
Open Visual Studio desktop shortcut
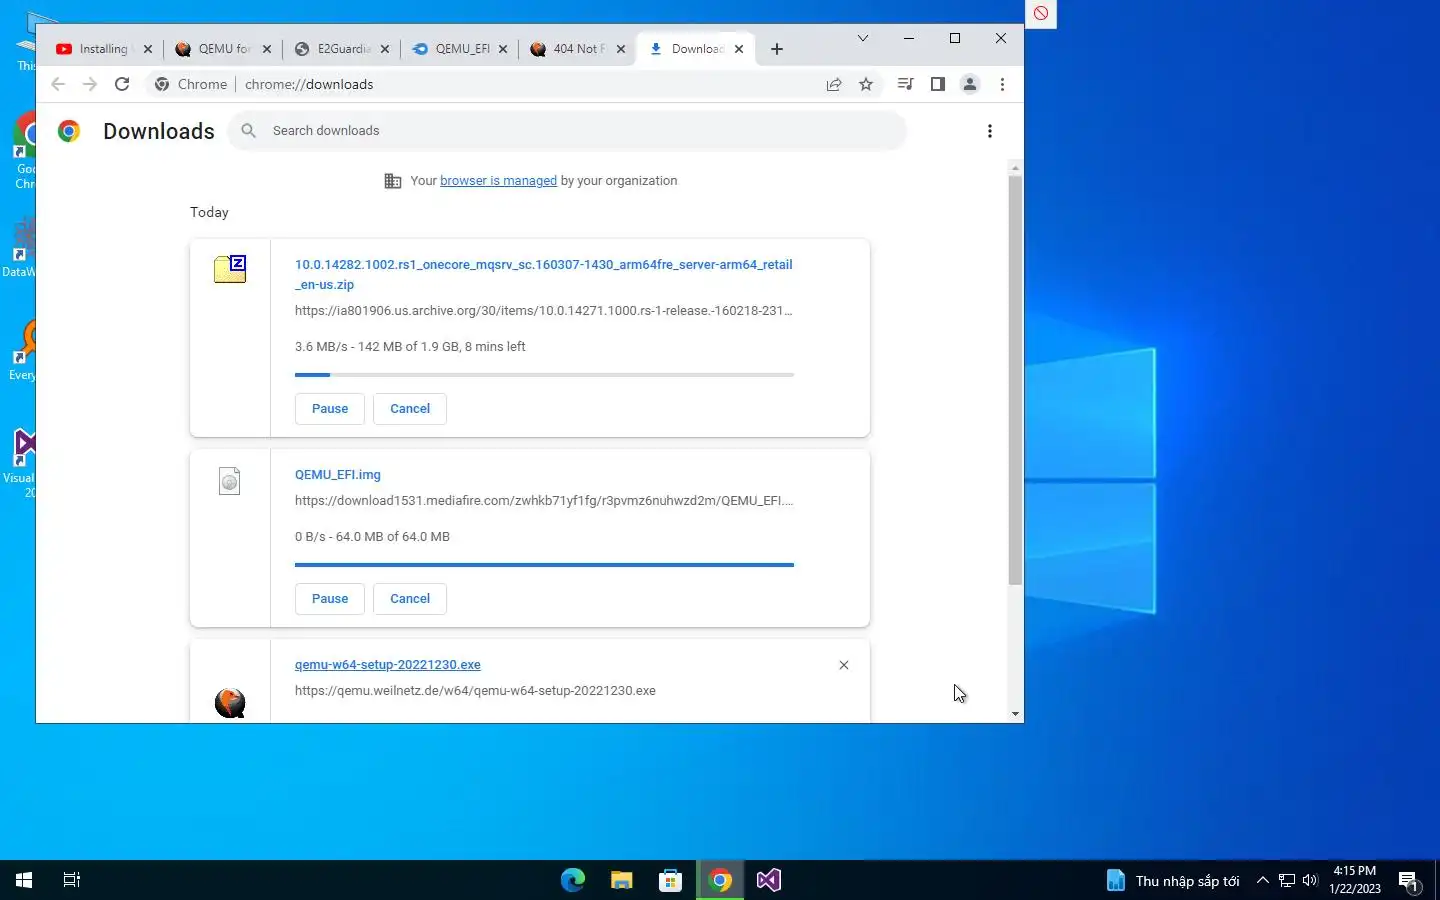23,462
